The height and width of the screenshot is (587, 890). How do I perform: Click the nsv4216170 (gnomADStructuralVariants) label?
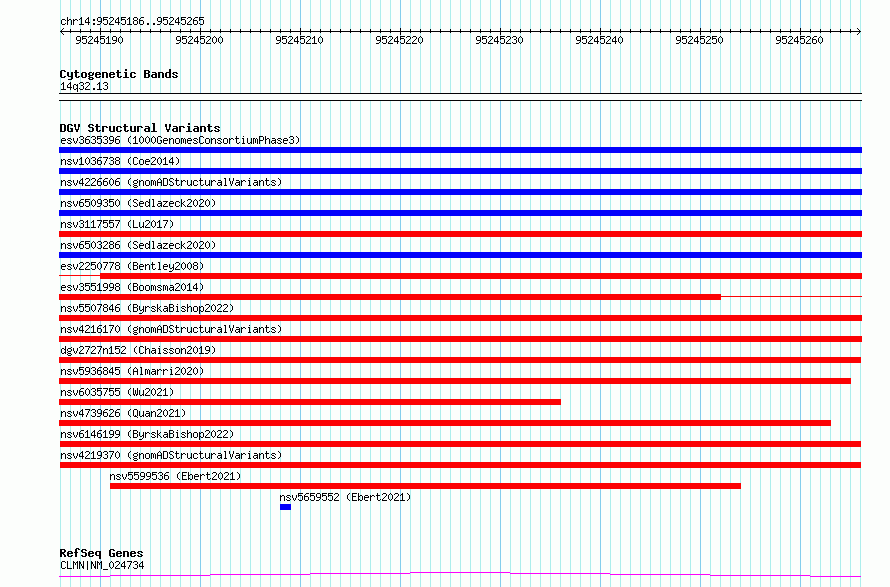point(171,329)
